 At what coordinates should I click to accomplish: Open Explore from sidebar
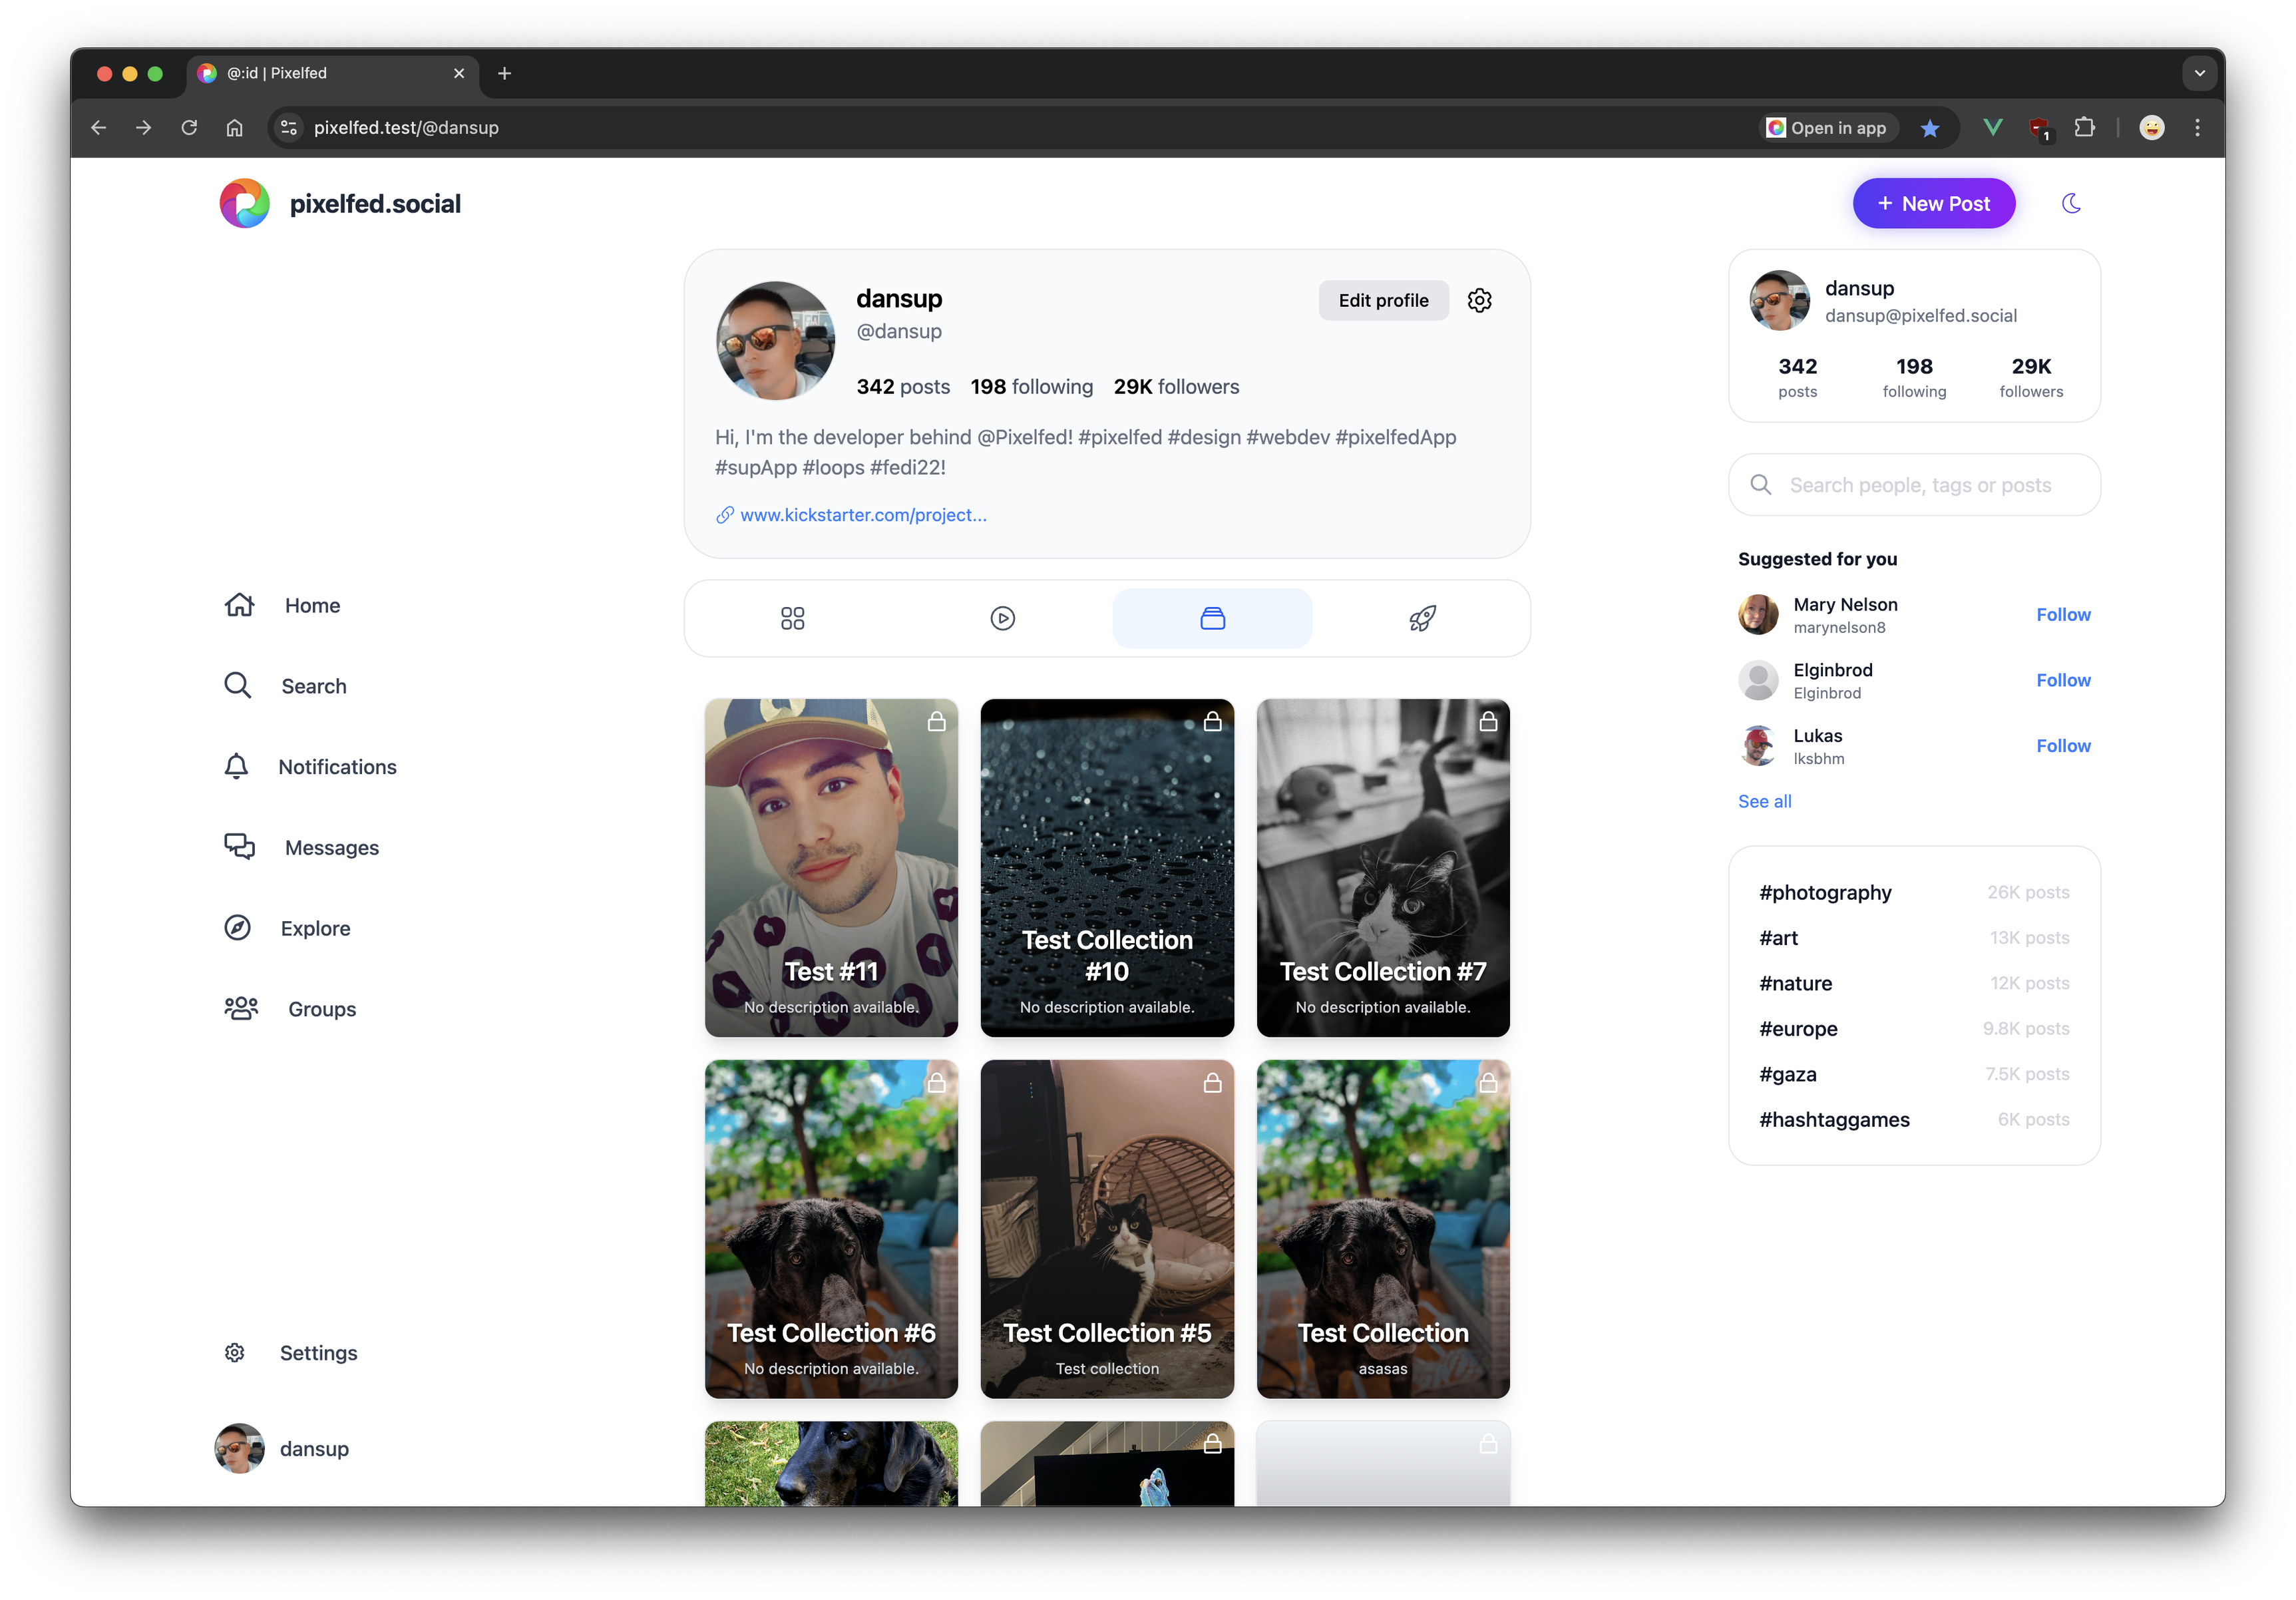tap(288, 928)
